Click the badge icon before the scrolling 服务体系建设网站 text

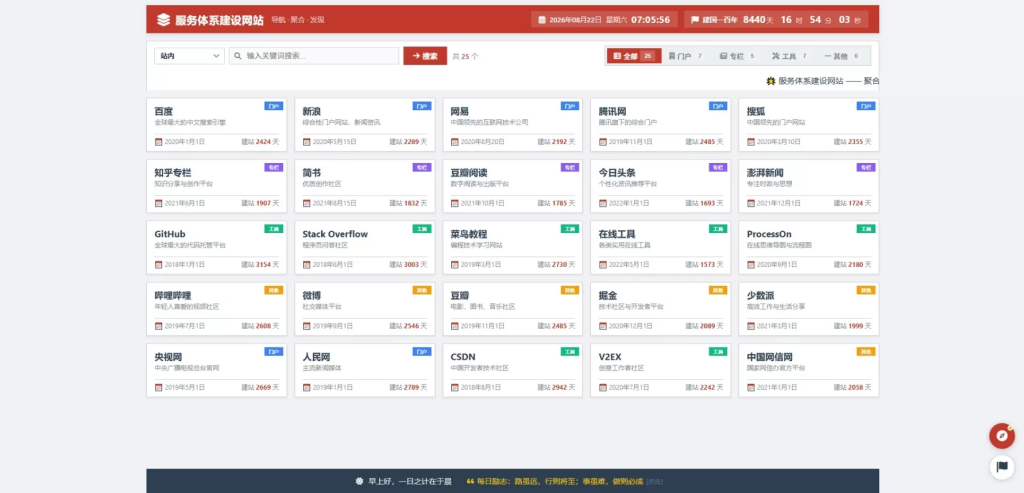tap(771, 81)
